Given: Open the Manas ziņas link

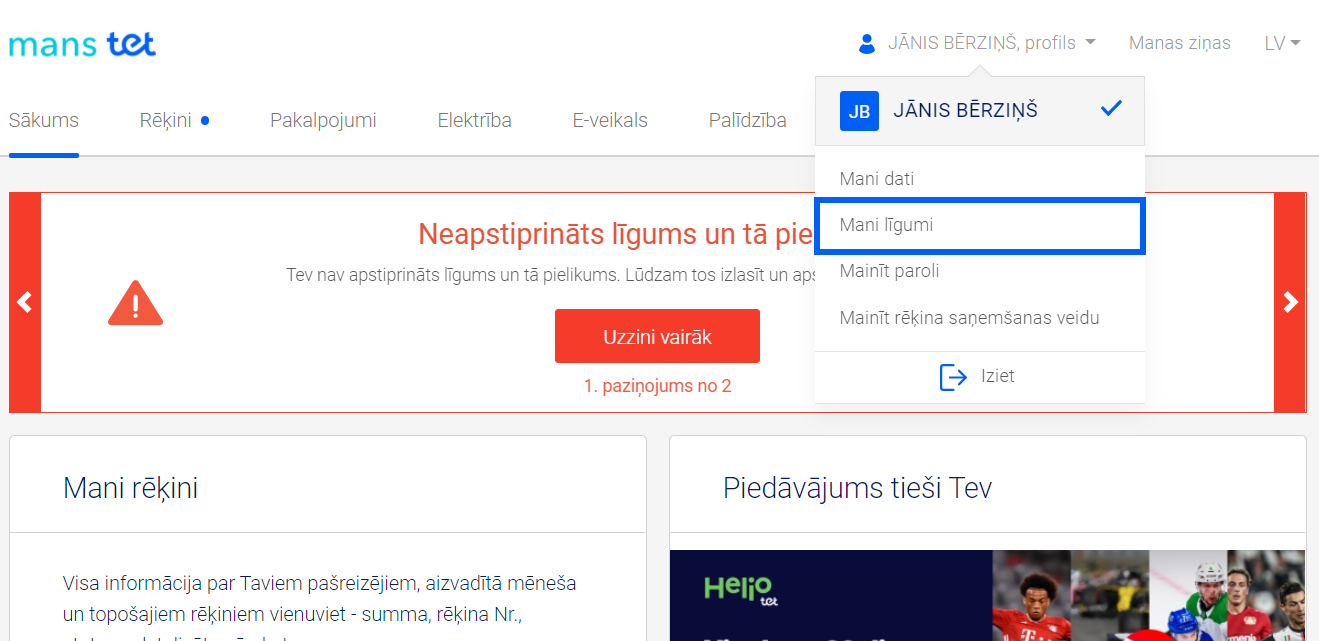Looking at the screenshot, I should pyautogui.click(x=1179, y=43).
